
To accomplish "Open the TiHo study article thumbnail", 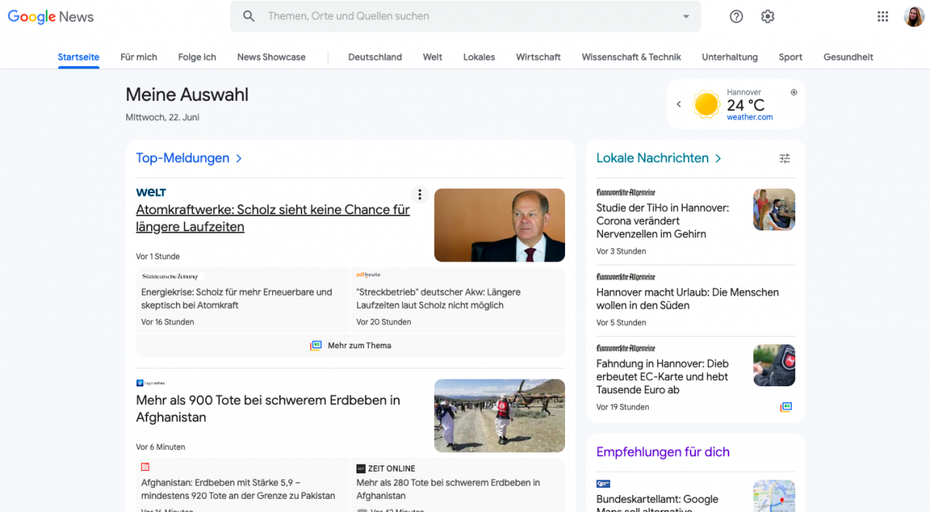I will coord(774,209).
